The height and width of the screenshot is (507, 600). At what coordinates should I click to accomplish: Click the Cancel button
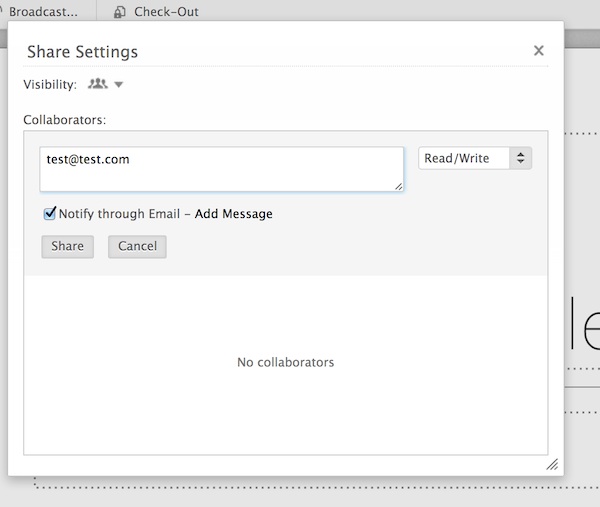tap(137, 246)
